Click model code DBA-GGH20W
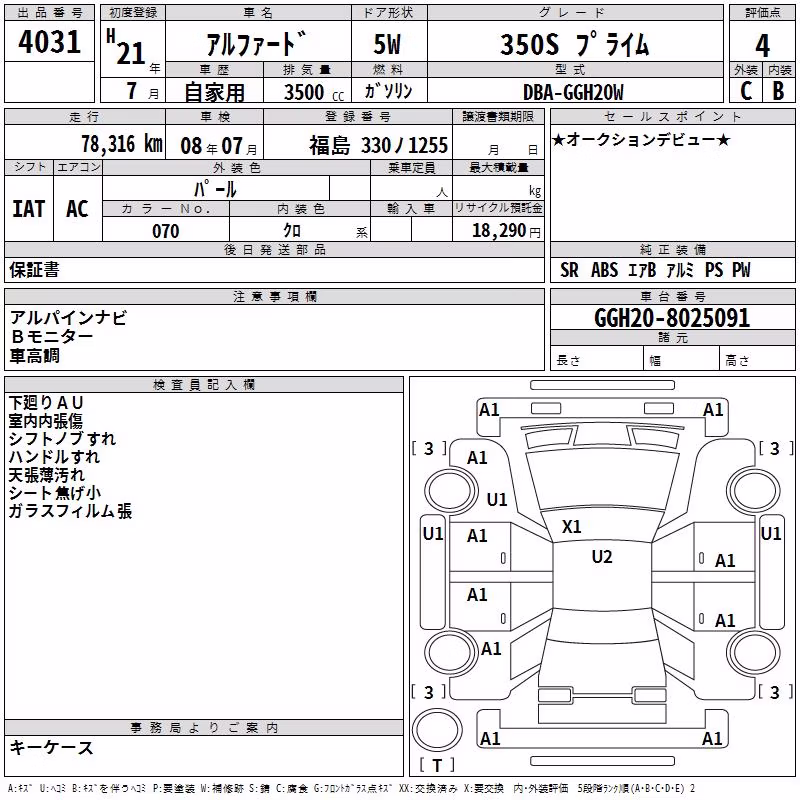 [x=573, y=92]
